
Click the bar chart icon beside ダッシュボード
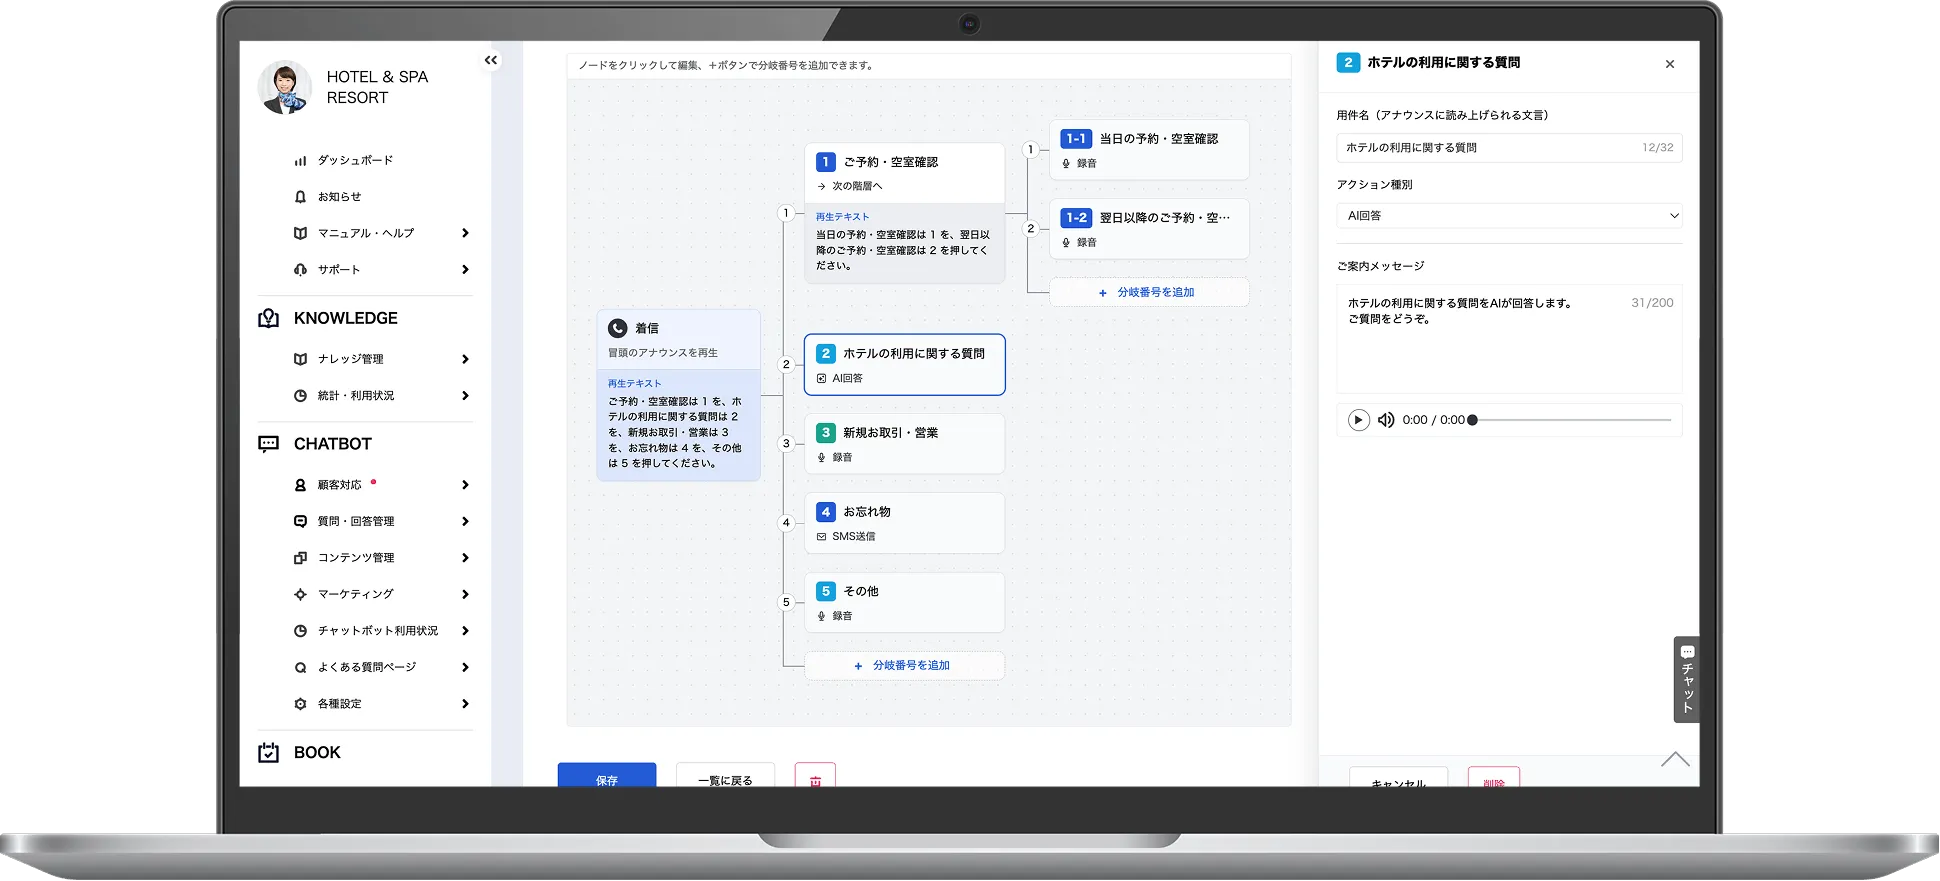click(300, 161)
